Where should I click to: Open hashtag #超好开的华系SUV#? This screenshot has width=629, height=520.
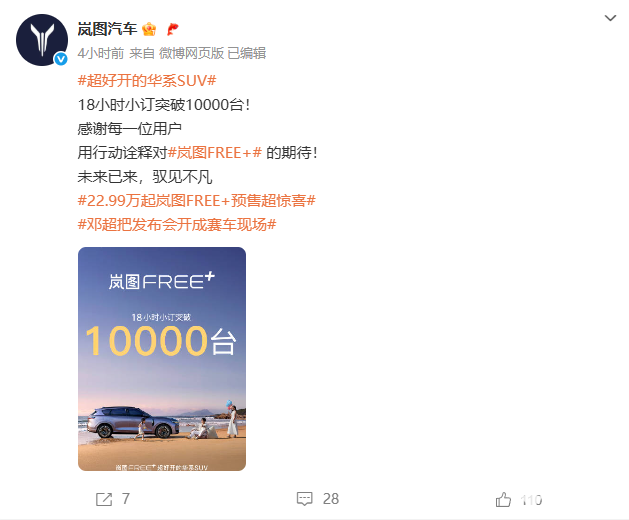pos(147,81)
